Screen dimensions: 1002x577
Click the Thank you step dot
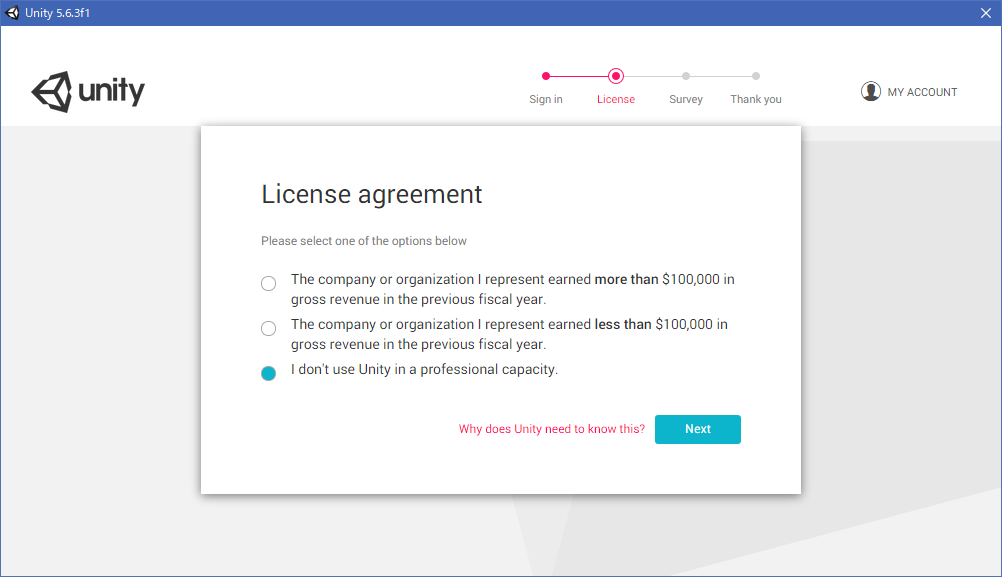coord(756,76)
